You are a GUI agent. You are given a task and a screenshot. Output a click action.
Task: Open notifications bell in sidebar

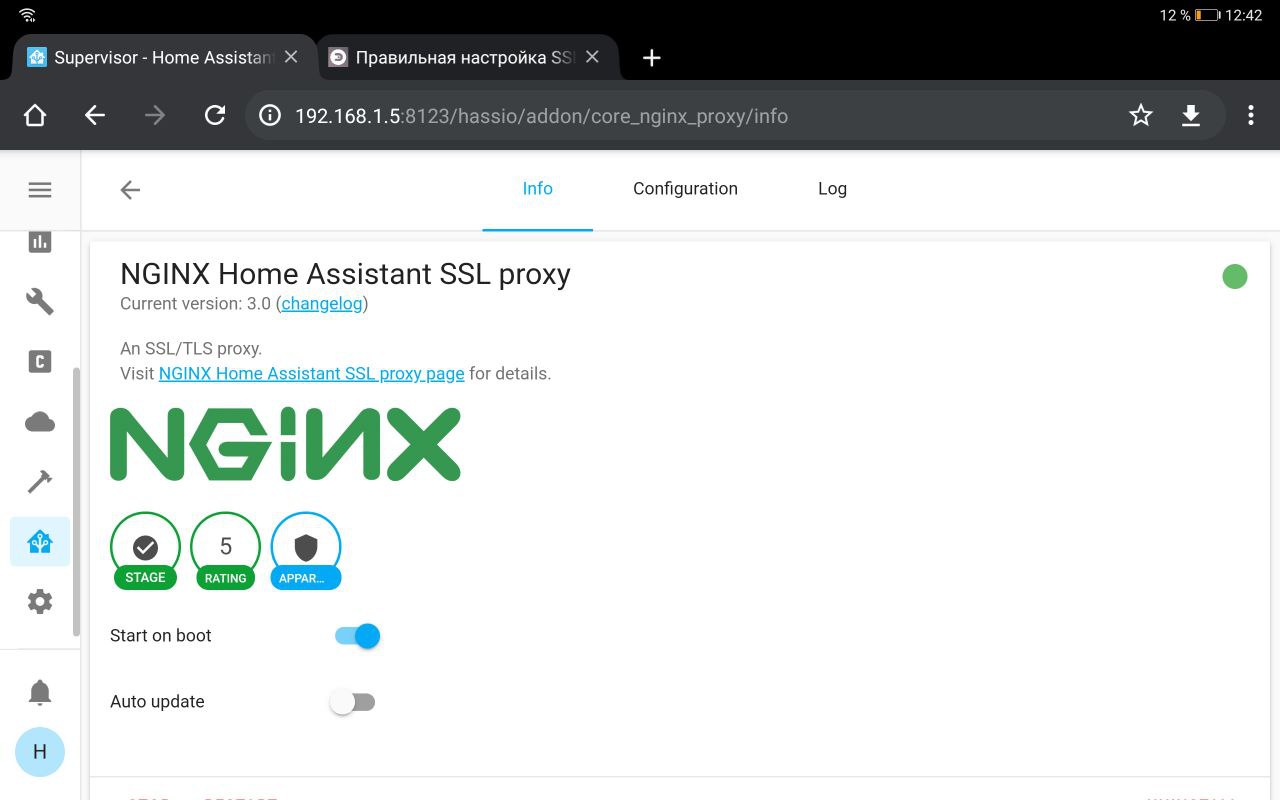40,692
